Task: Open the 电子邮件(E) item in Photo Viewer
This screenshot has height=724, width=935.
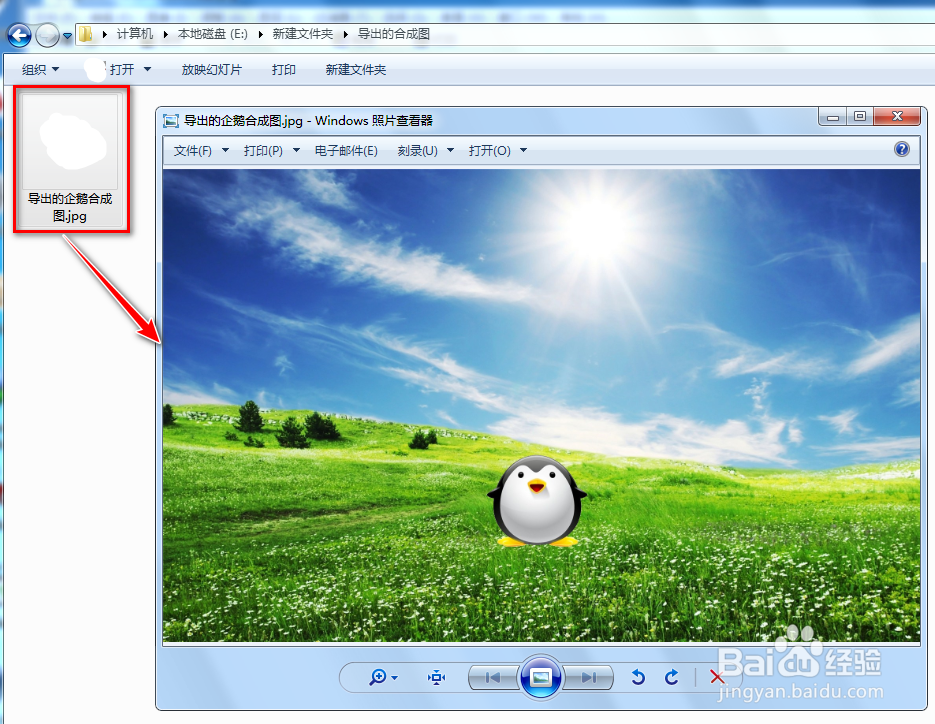Action: pos(346,151)
